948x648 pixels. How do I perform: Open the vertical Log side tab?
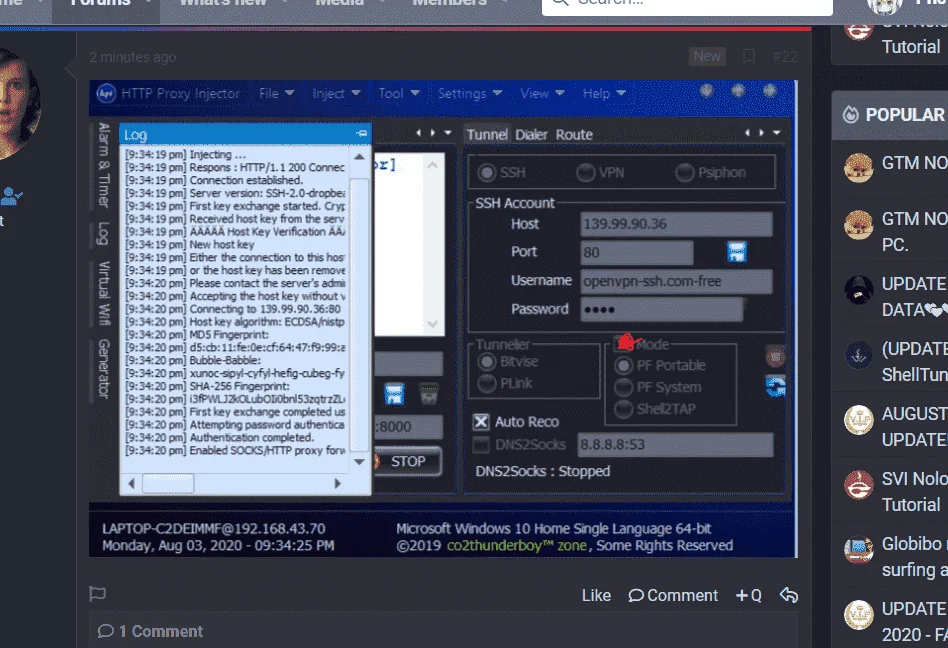[104, 233]
